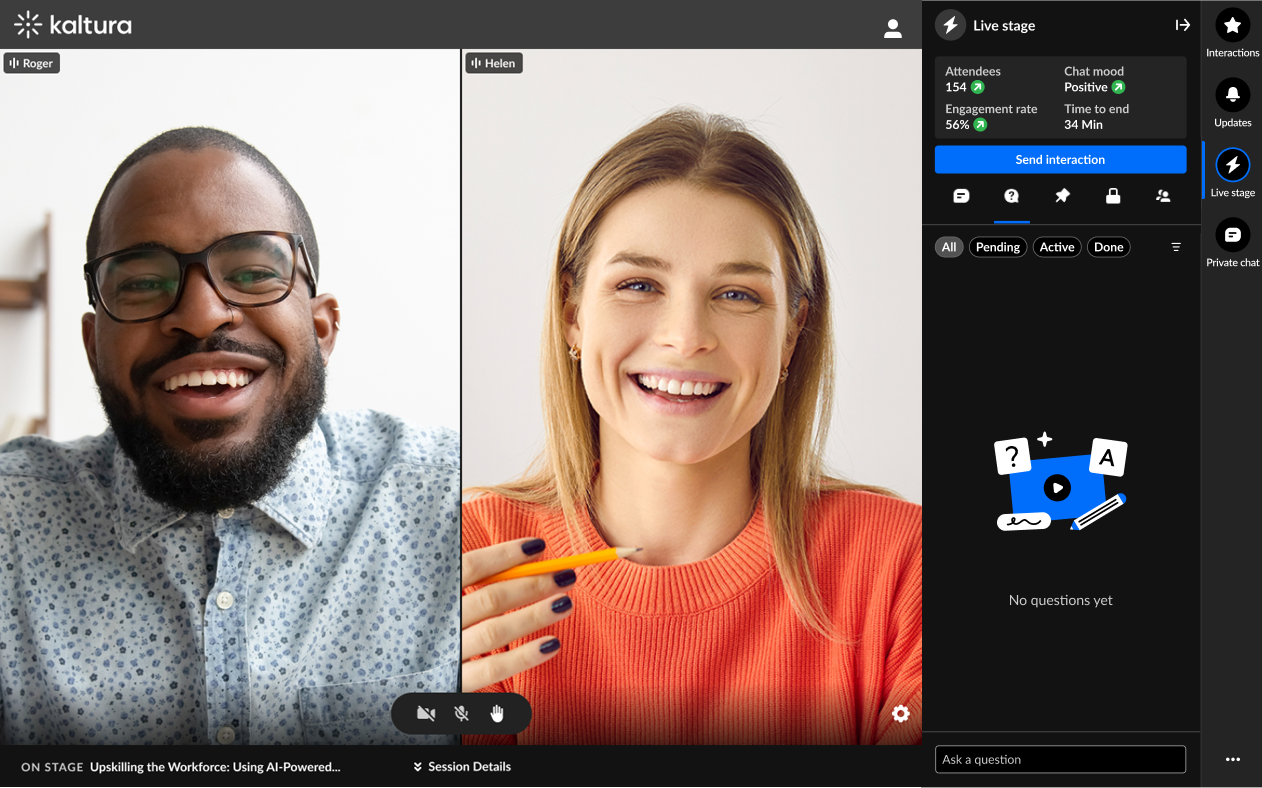The height and width of the screenshot is (788, 1262).
Task: Click the Time to end 34 Min value
Action: click(1083, 125)
